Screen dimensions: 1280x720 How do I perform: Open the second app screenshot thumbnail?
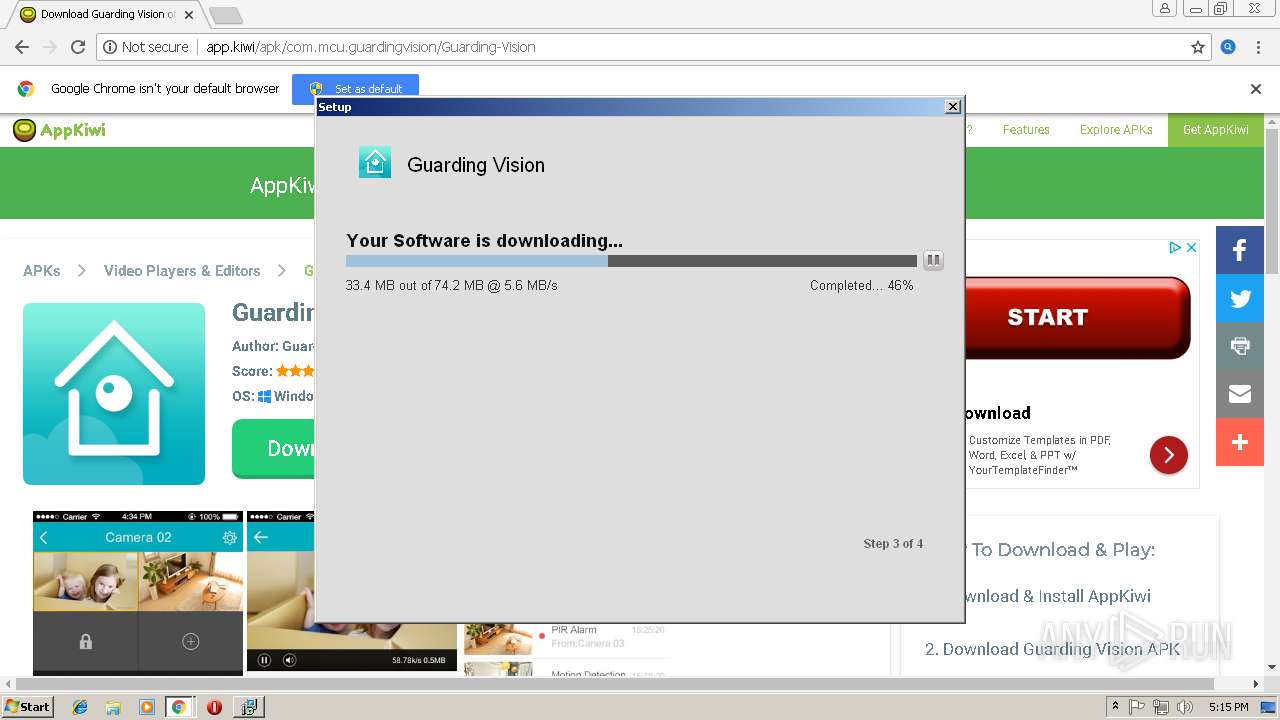pyautogui.click(x=352, y=592)
